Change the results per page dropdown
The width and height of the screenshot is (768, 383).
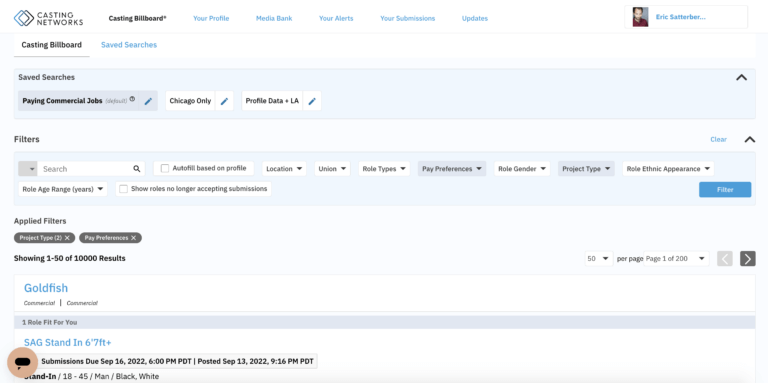click(x=599, y=259)
